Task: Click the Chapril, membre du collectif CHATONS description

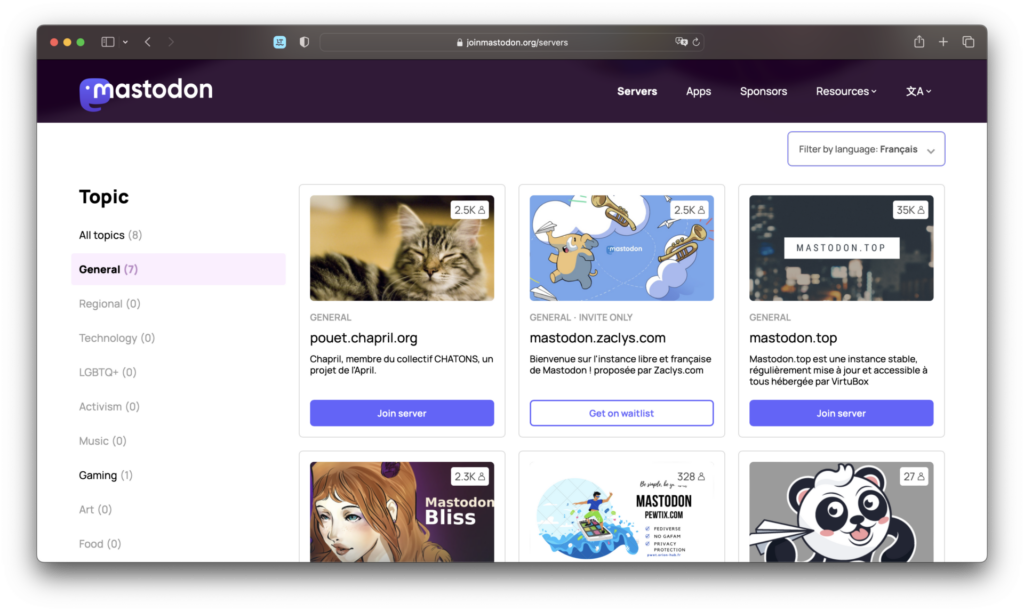Action: [401, 364]
